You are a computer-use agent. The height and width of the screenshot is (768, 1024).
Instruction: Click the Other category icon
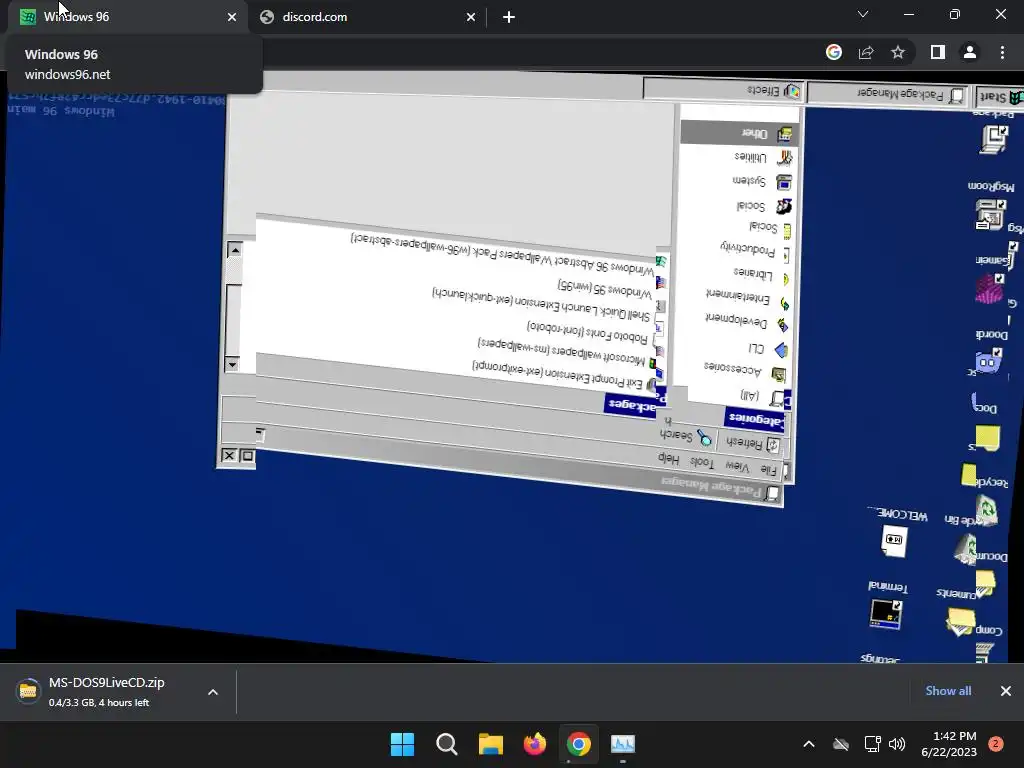click(785, 135)
